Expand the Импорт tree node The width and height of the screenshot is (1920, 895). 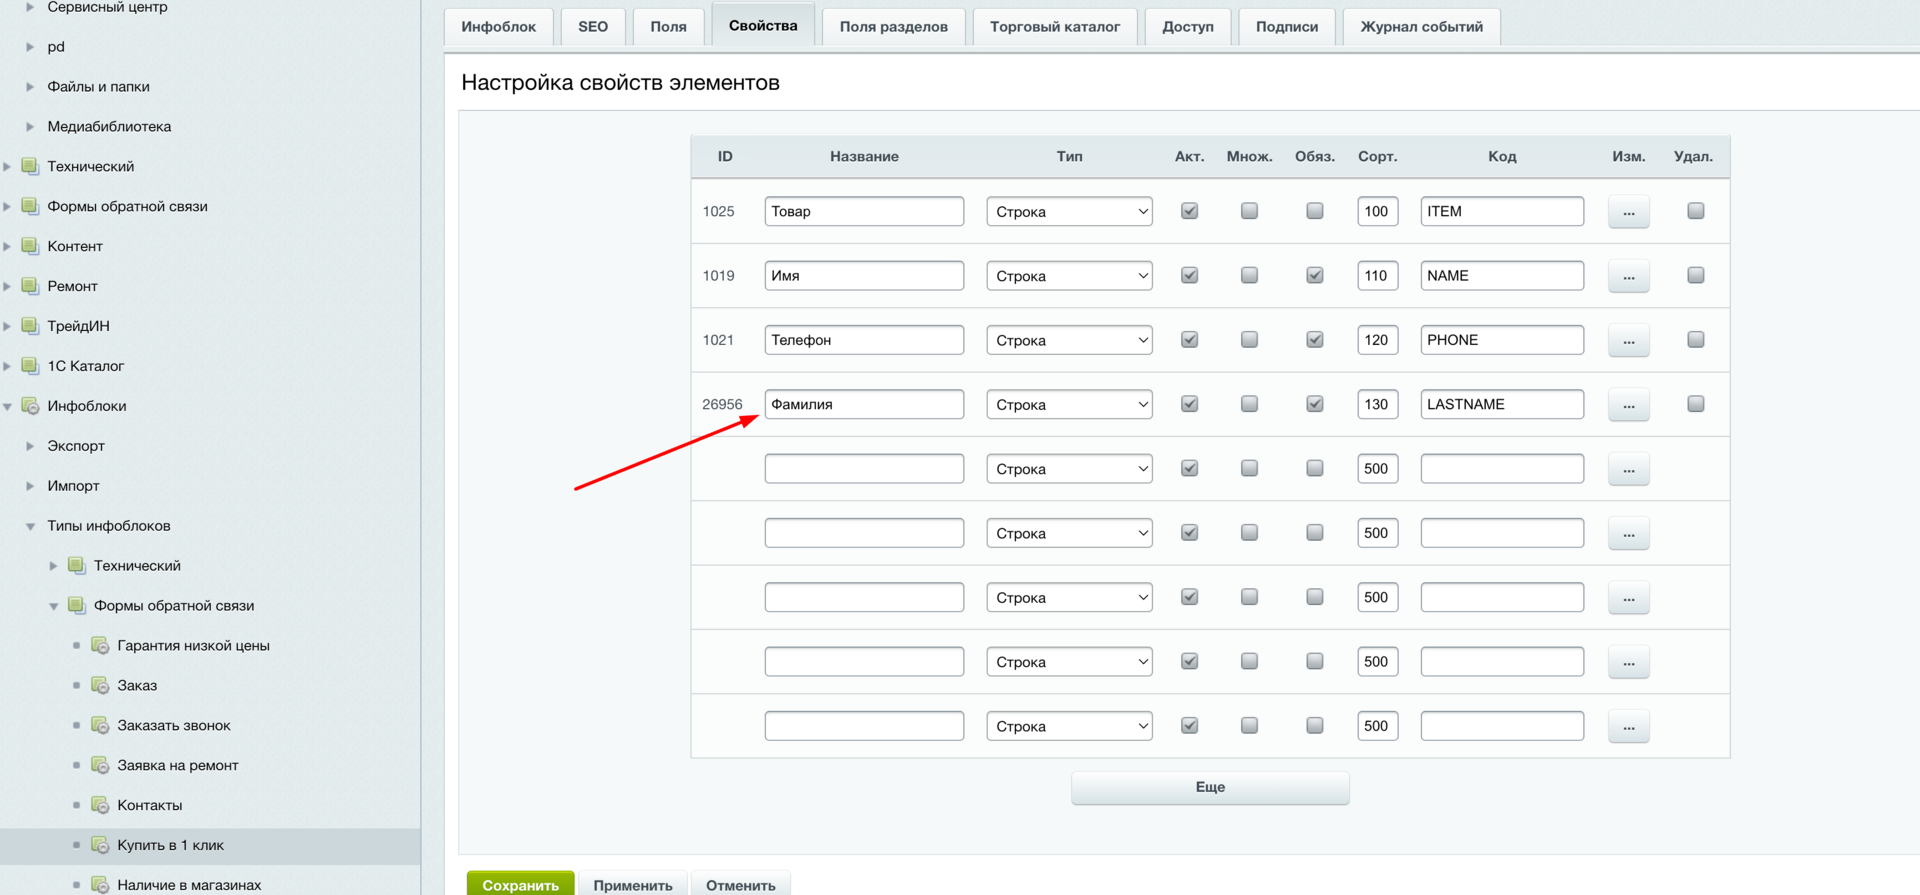pyautogui.click(x=30, y=486)
